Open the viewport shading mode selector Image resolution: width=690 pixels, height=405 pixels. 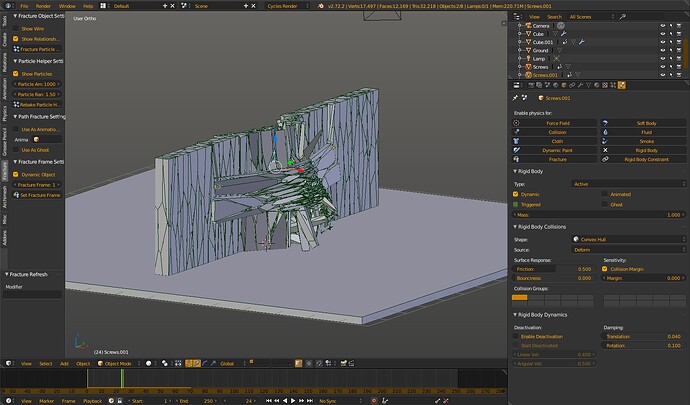(148, 364)
